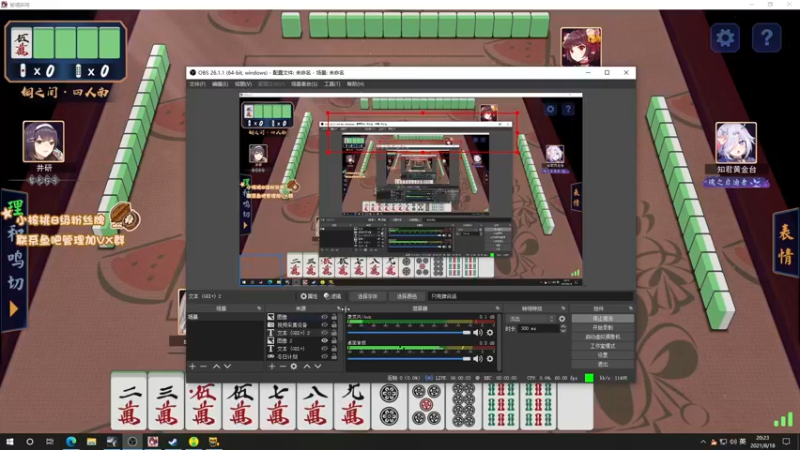Toggle visibility of 文本 (GDI+) source

pyautogui.click(x=324, y=348)
